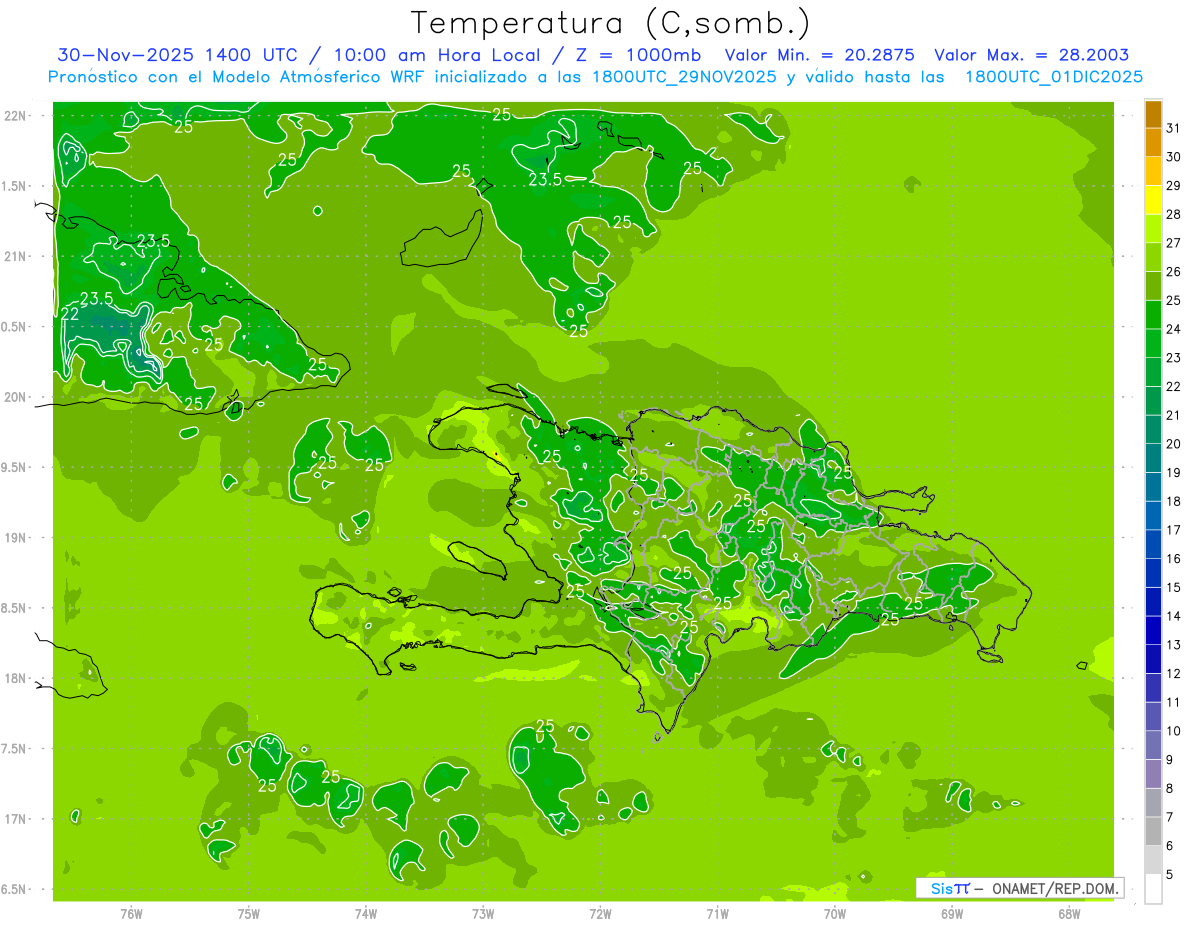Click the legend value "5"
Image resolution: width=1200 pixels, height=927 pixels.
point(1169,875)
